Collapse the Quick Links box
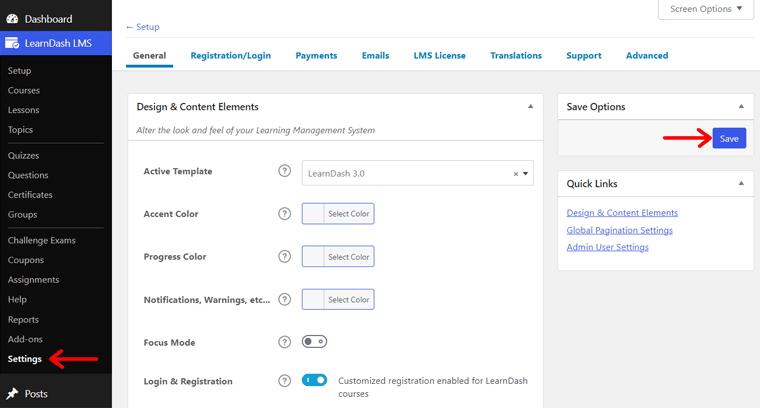Image resolution: width=760 pixels, height=408 pixels. [741, 184]
